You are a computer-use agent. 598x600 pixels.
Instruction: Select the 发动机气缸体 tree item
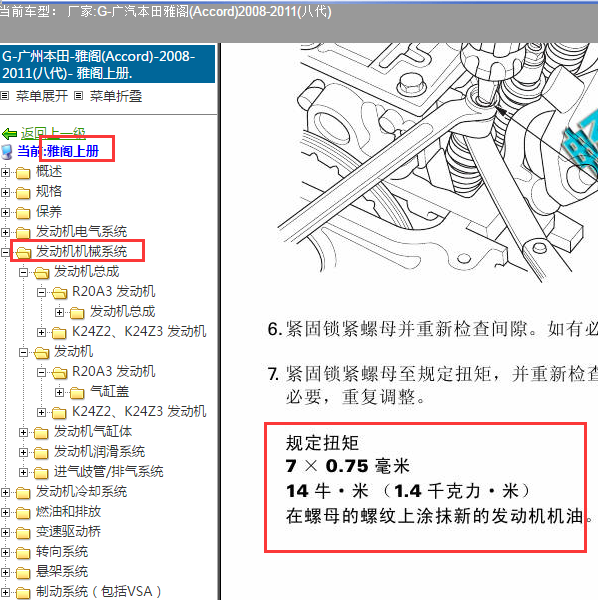93,431
